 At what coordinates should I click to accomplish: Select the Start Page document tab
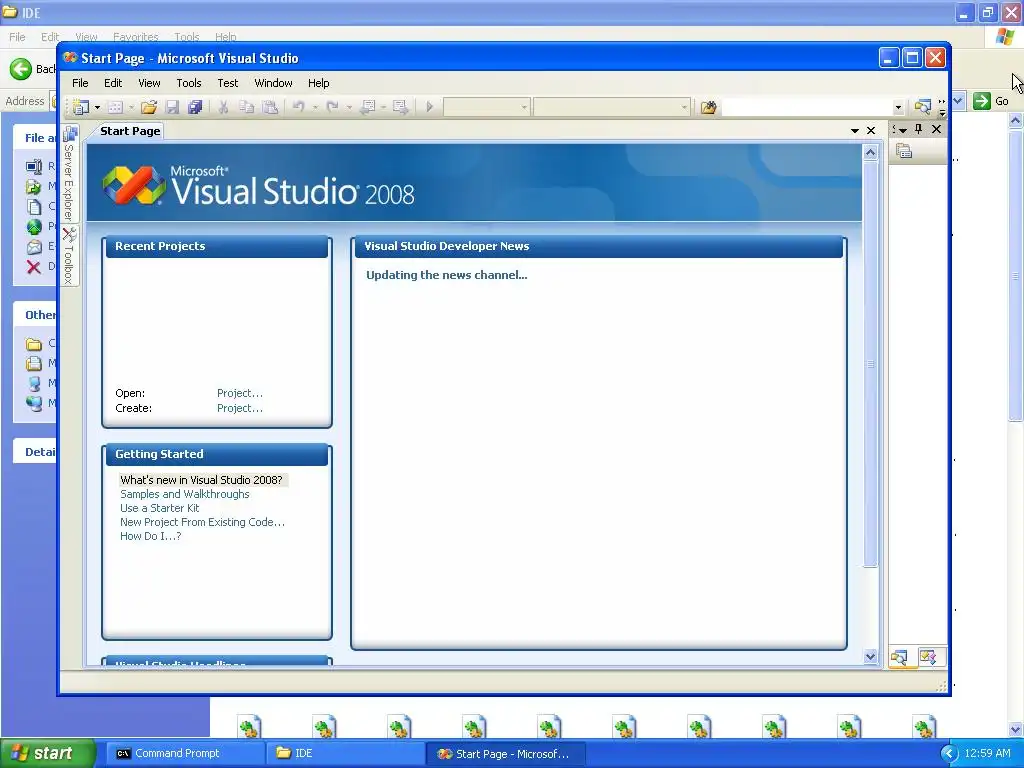point(130,131)
